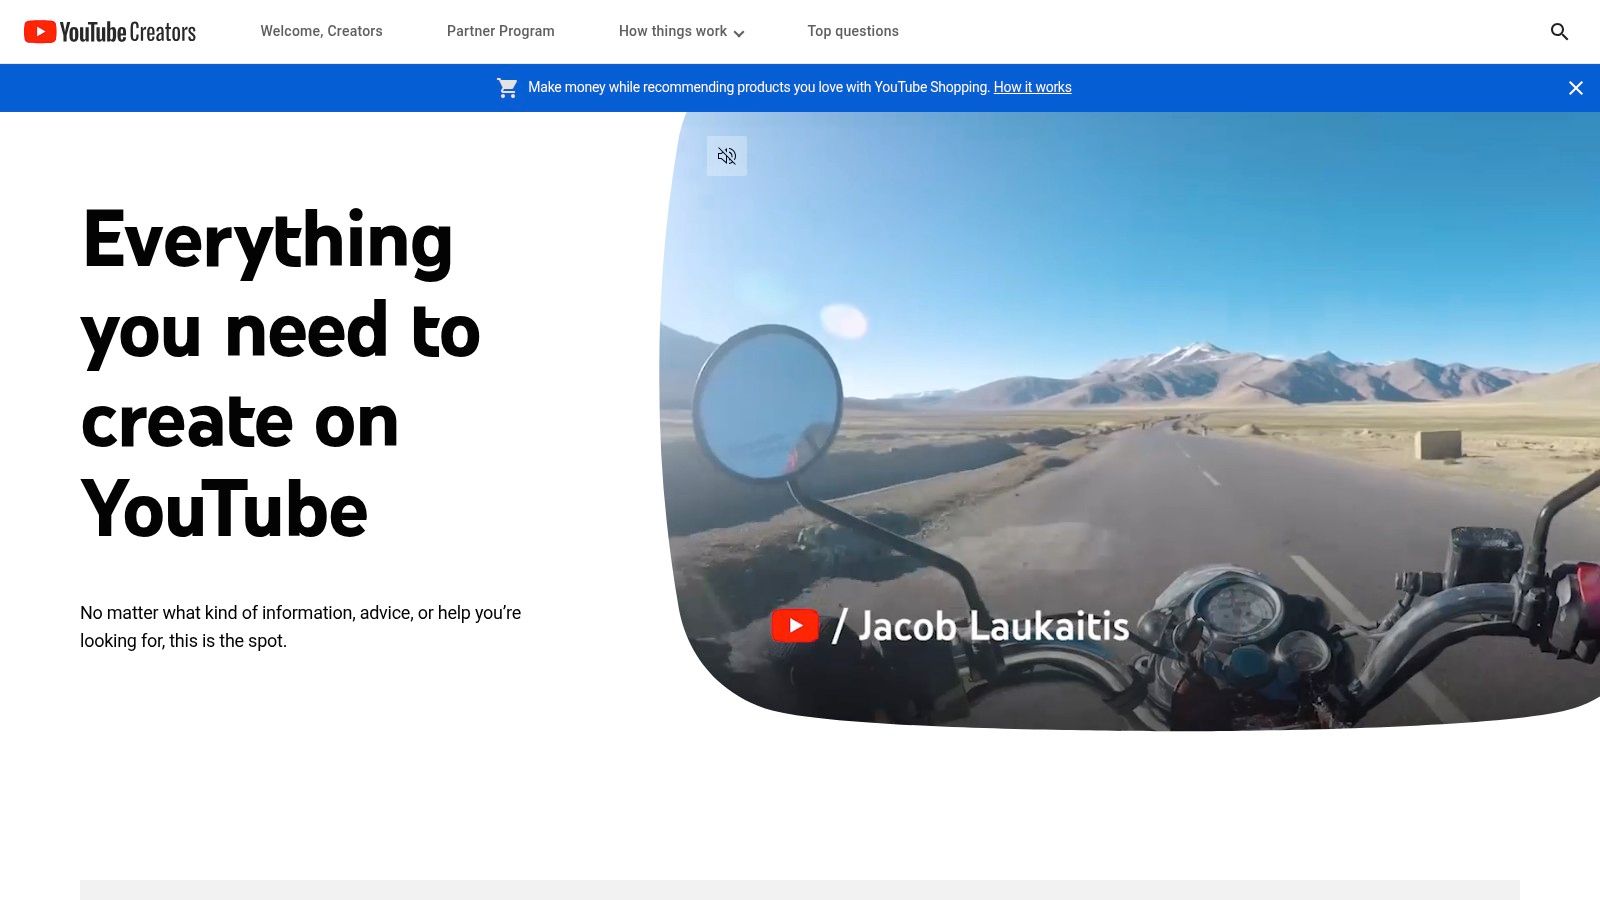1600x900 pixels.
Task: Click the YouTube play icon near Jacob Laukaitis
Action: 795,625
